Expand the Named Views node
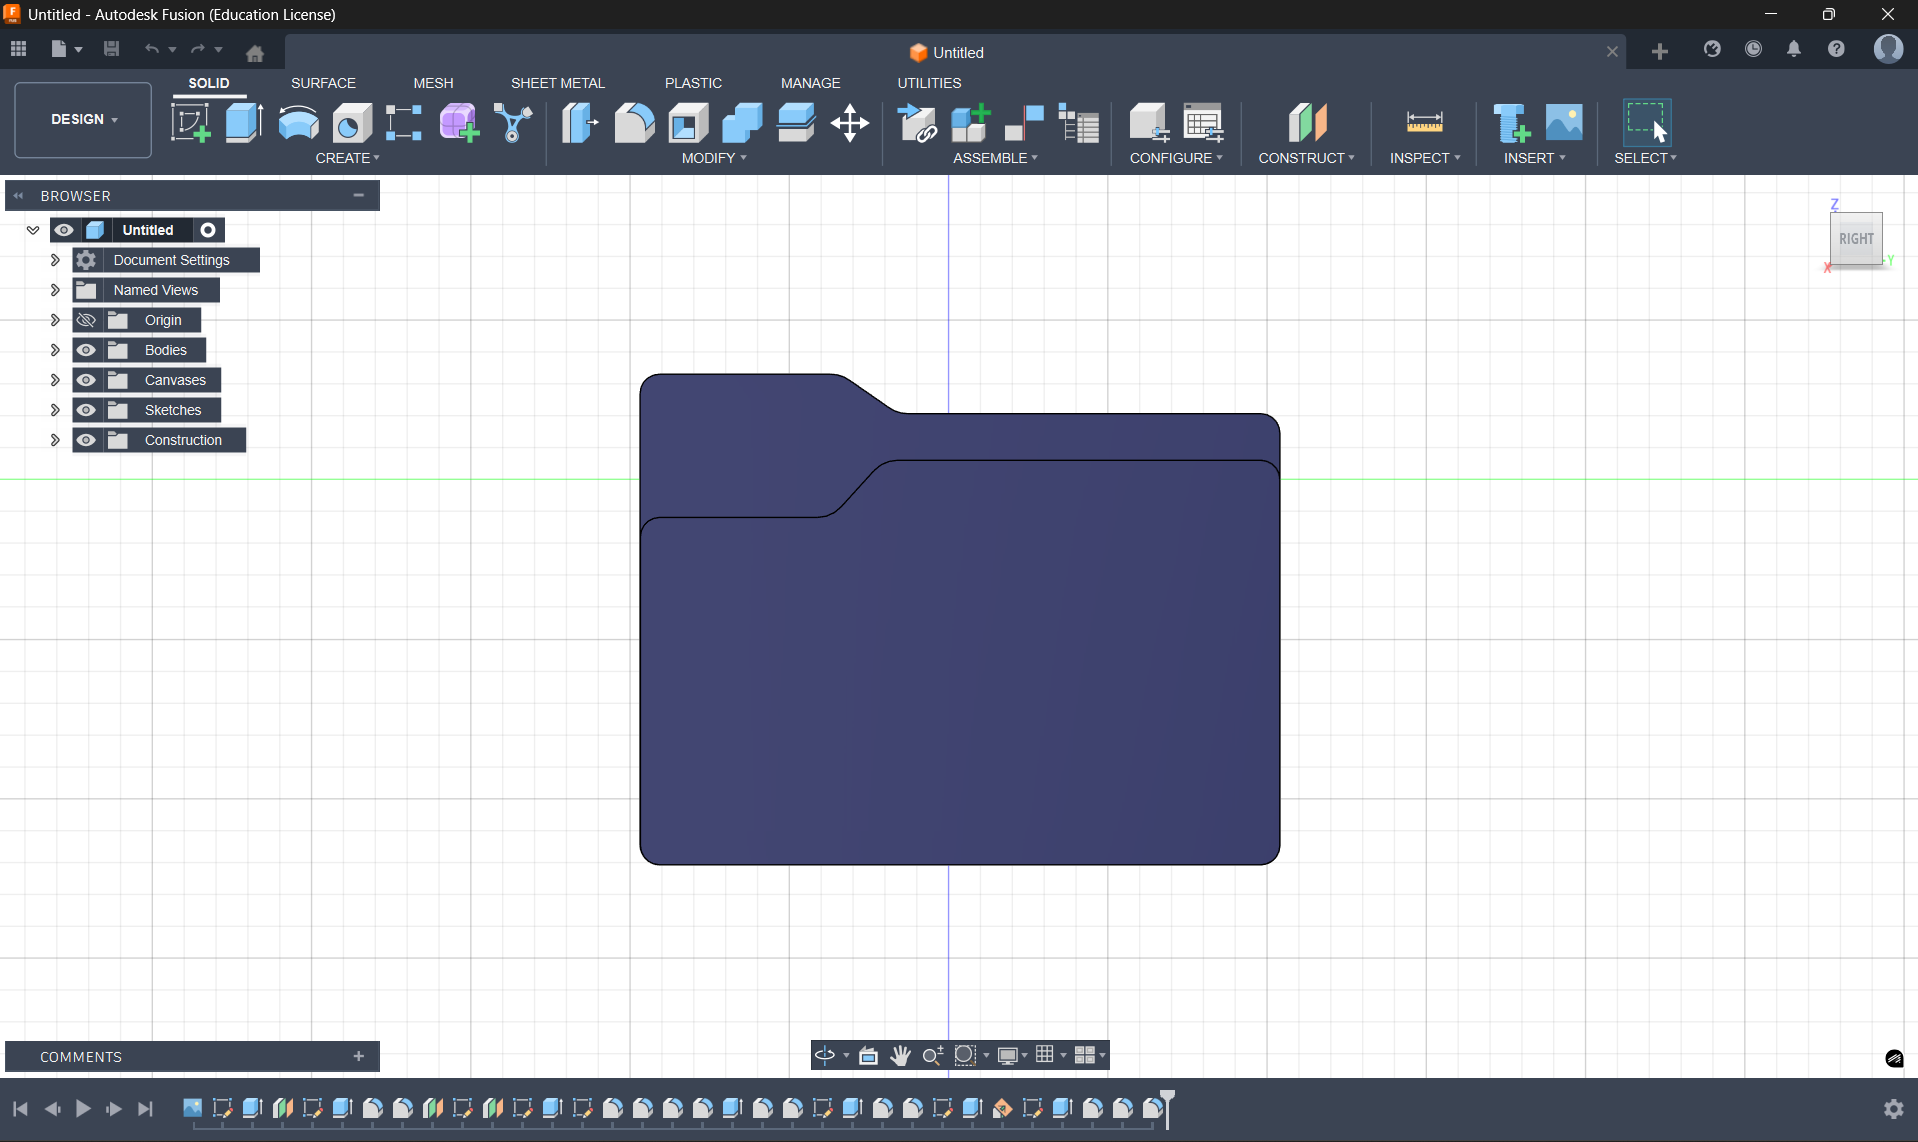 click(x=55, y=290)
